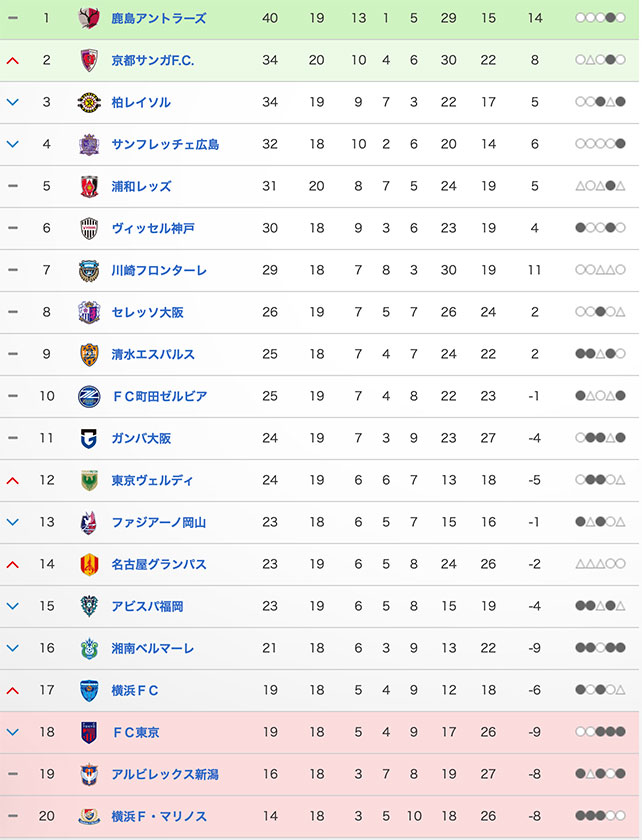Open 清水エスパルス team link
Image resolution: width=642 pixels, height=840 pixels.
153,354
